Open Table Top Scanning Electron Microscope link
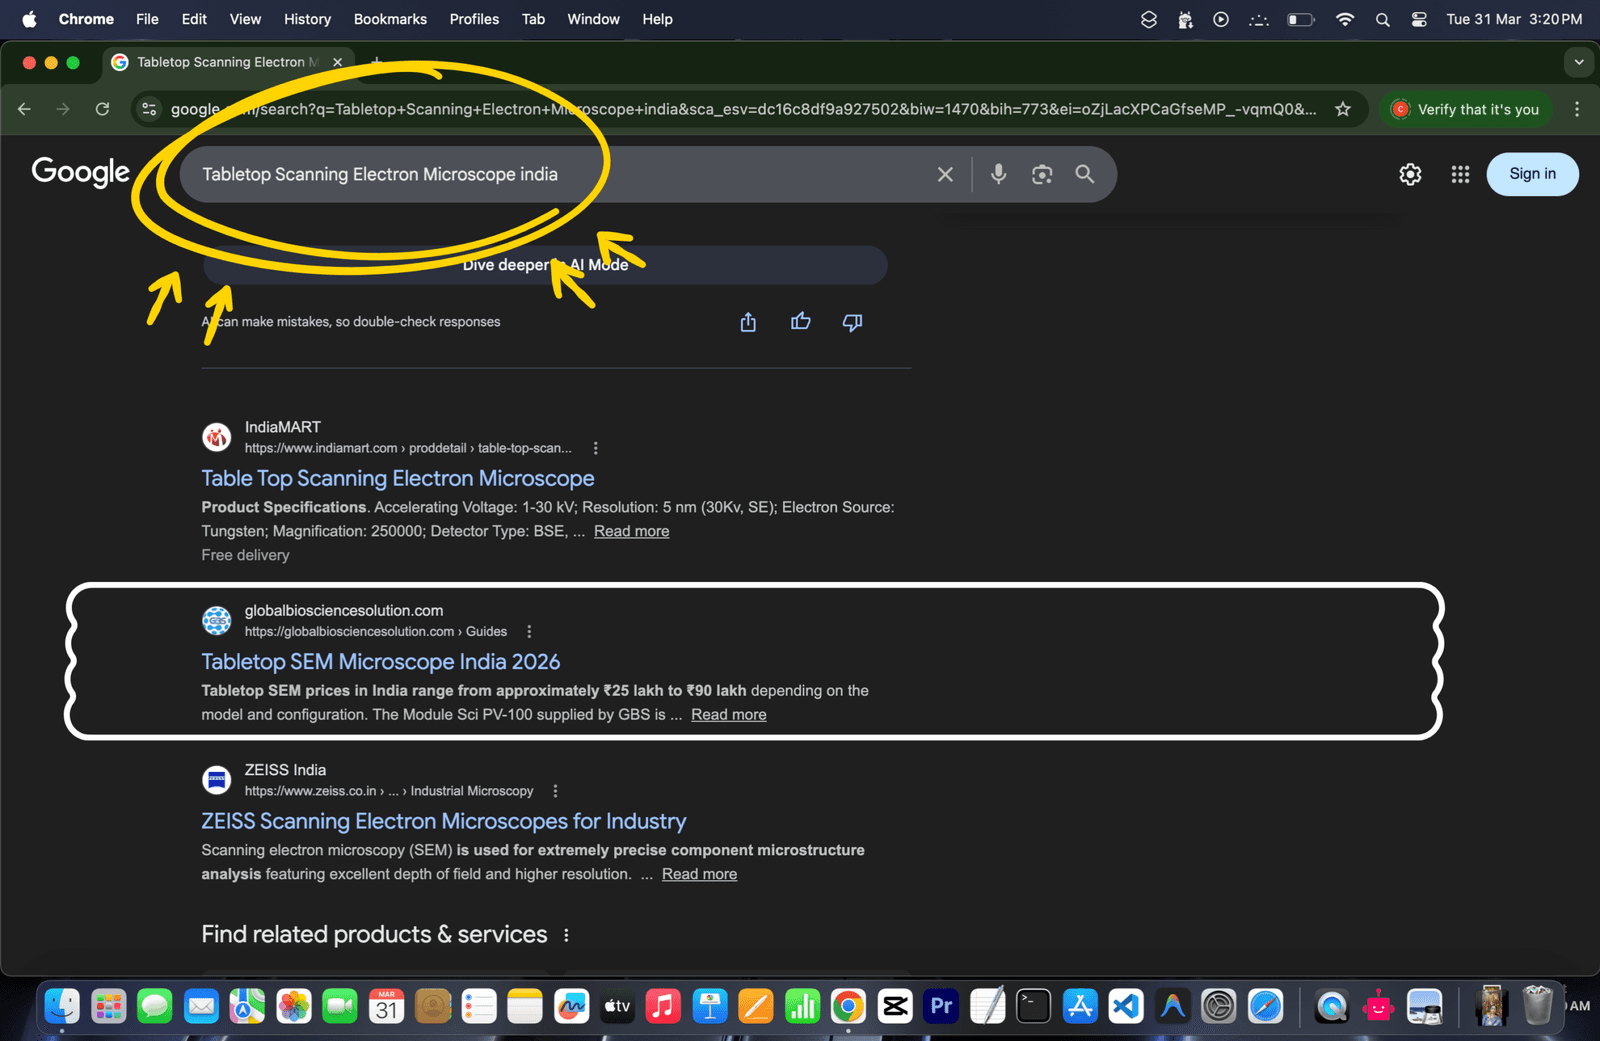Viewport: 1600px width, 1041px height. (398, 478)
